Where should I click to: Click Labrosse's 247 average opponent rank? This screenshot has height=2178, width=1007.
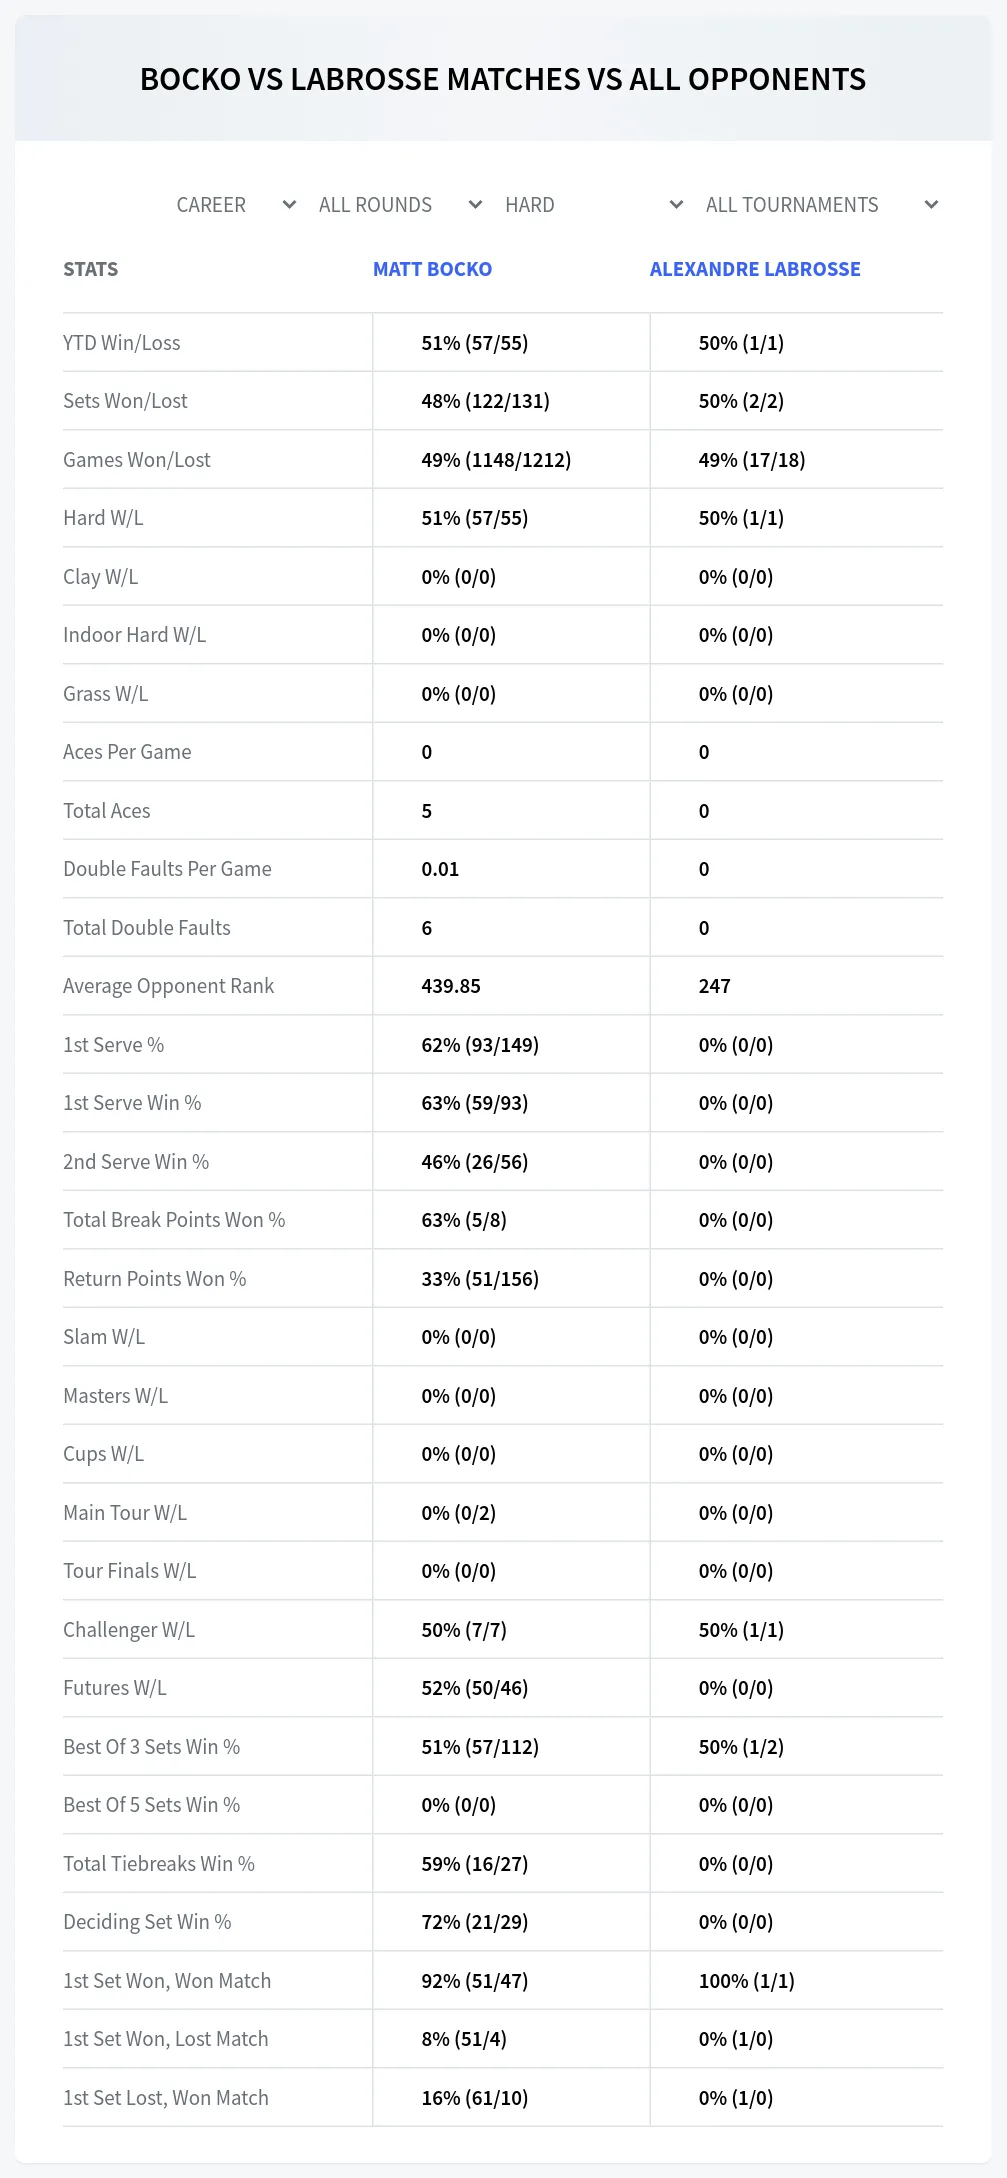(x=715, y=986)
